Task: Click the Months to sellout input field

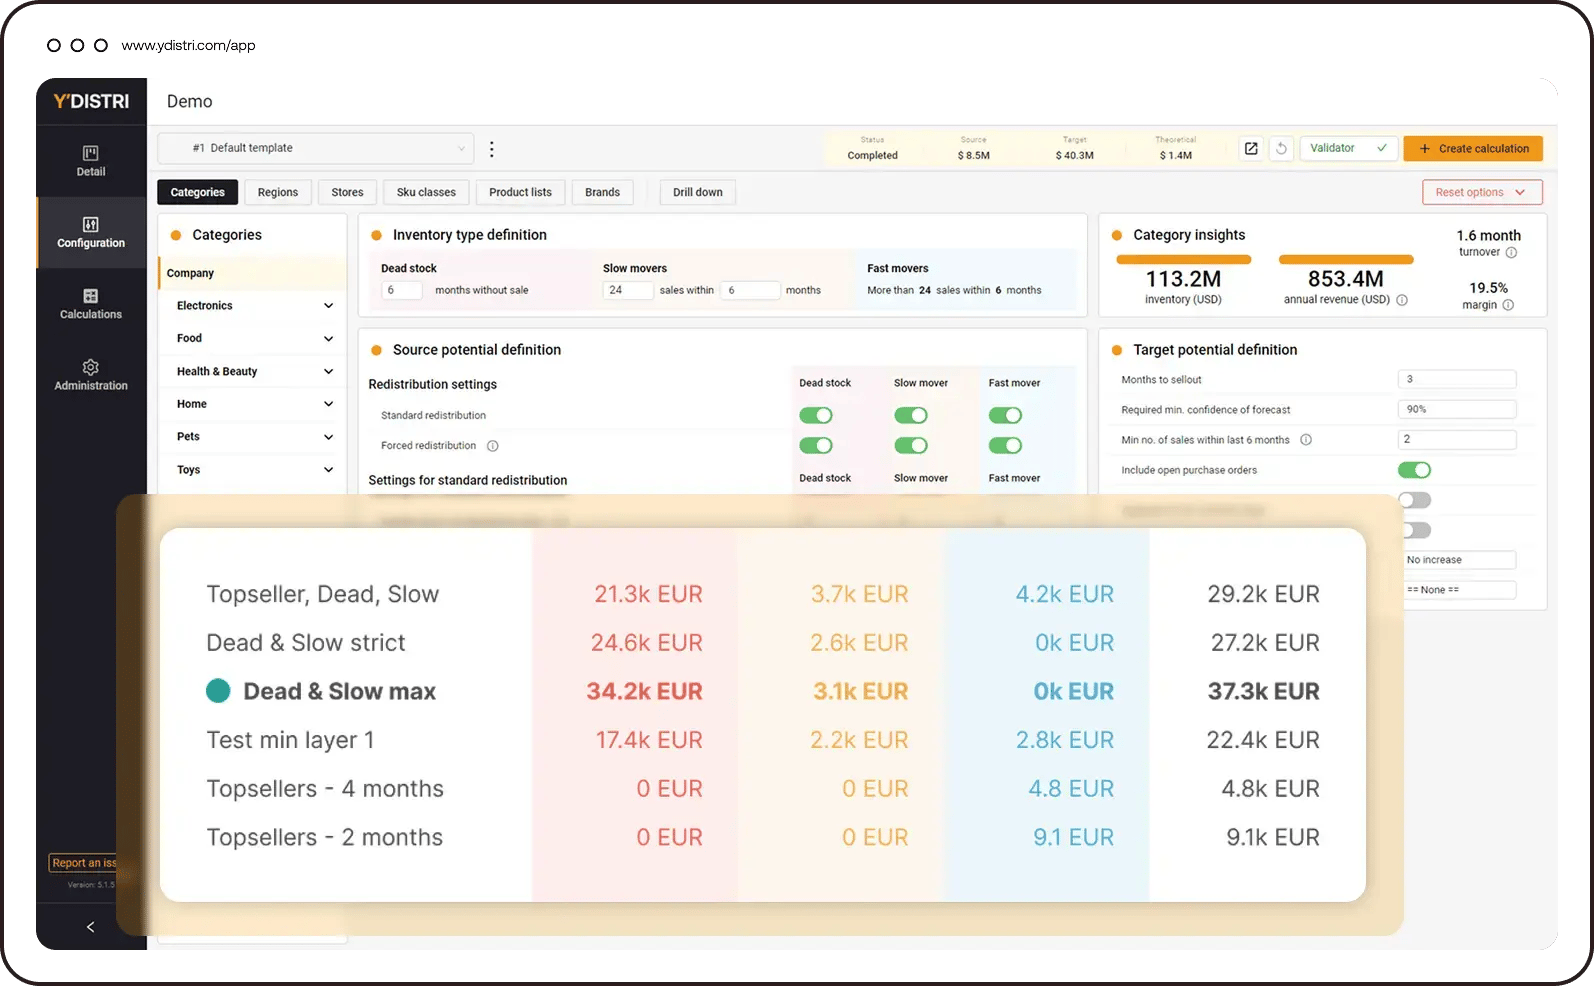Action: (1456, 379)
